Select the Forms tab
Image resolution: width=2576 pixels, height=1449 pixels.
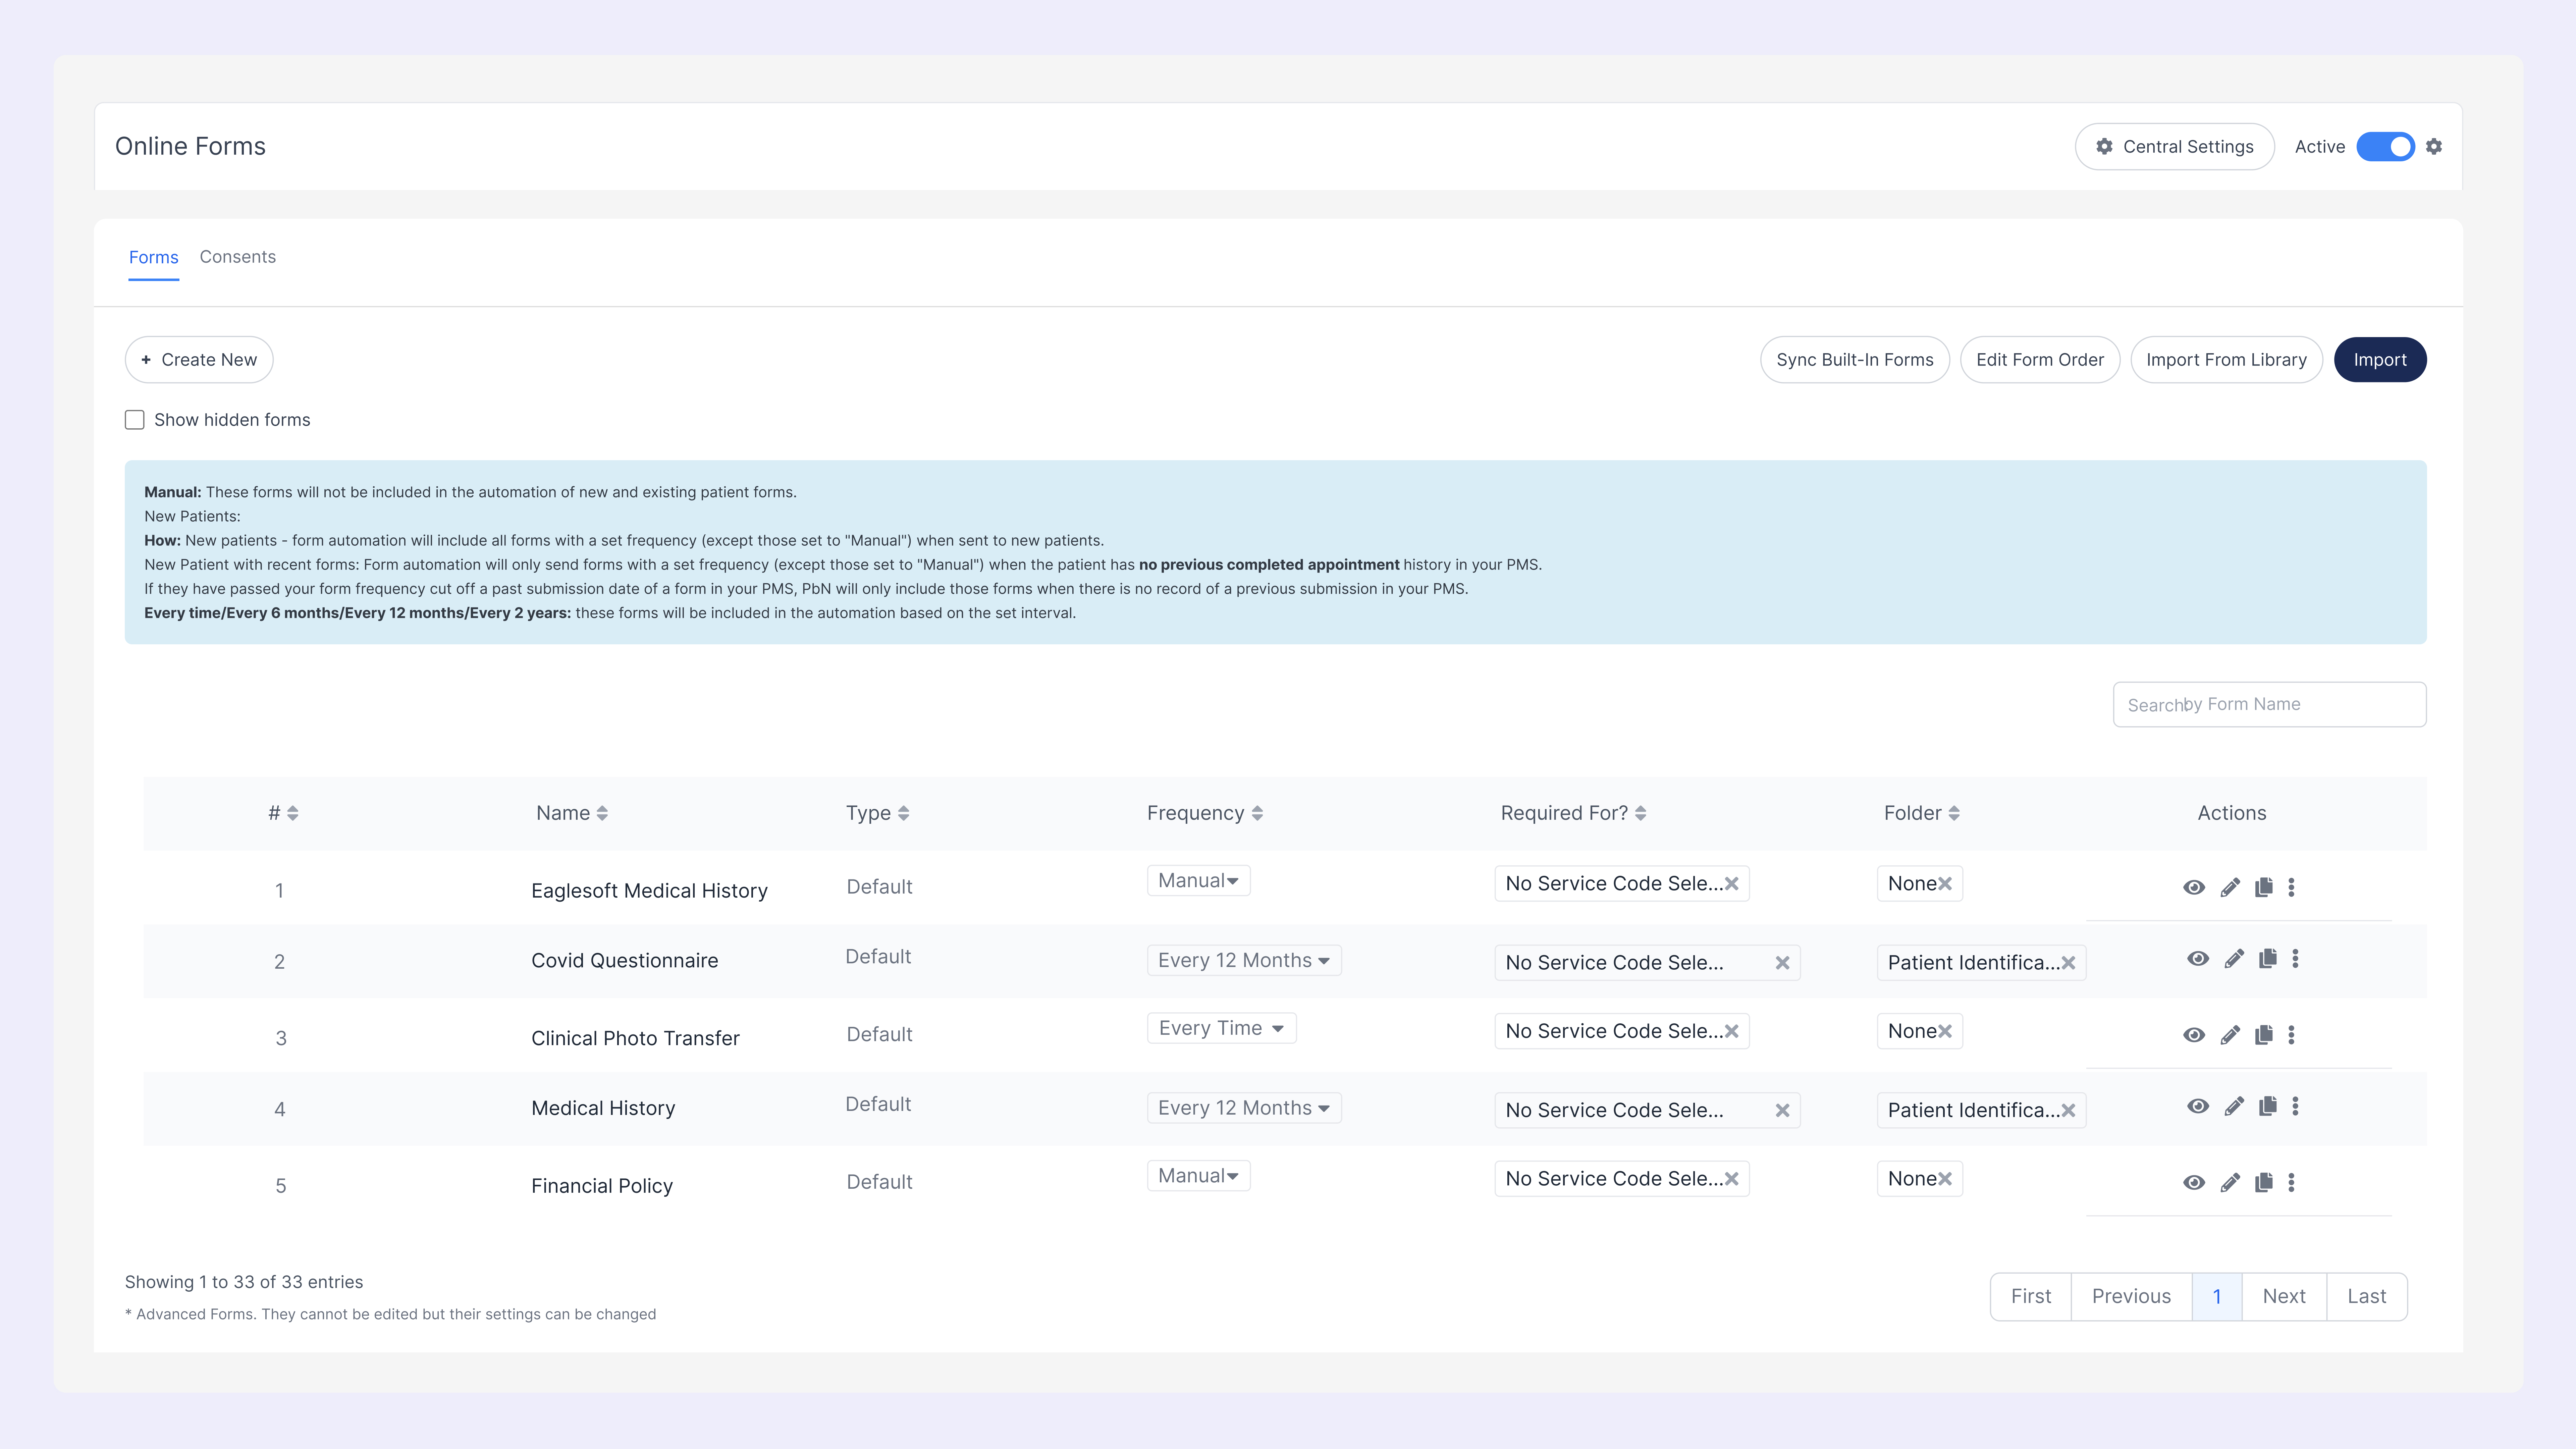point(153,257)
